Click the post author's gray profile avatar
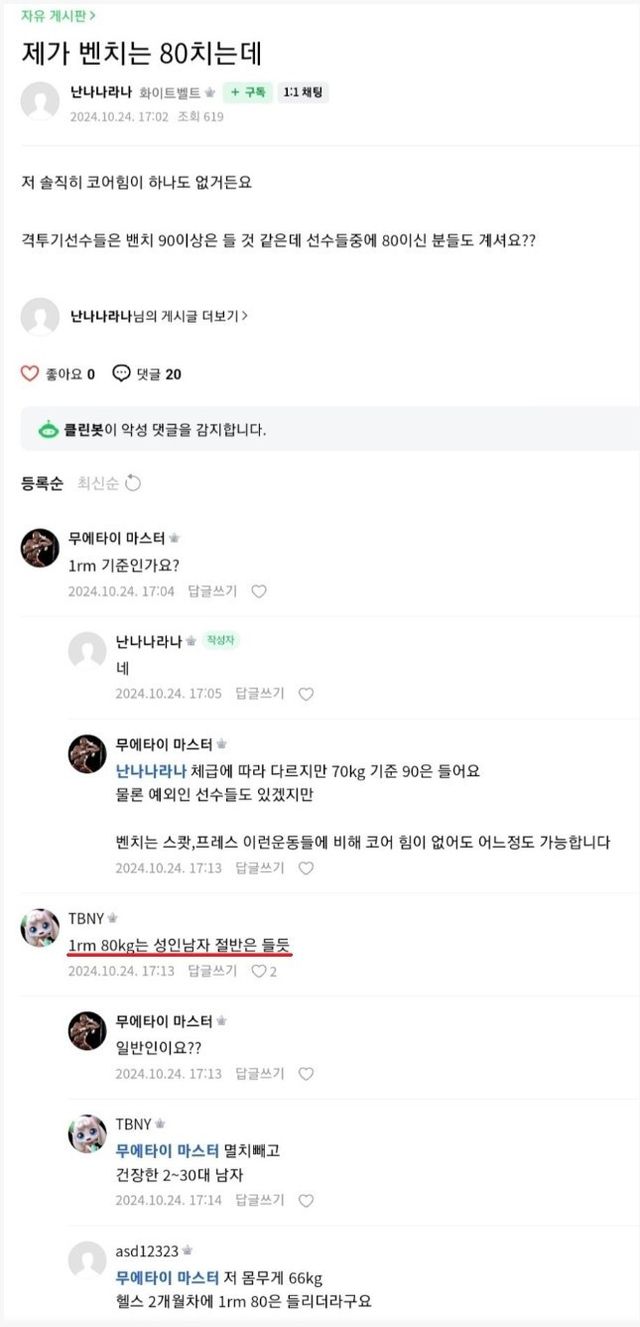The height and width of the screenshot is (1327, 640). pyautogui.click(x=40, y=101)
